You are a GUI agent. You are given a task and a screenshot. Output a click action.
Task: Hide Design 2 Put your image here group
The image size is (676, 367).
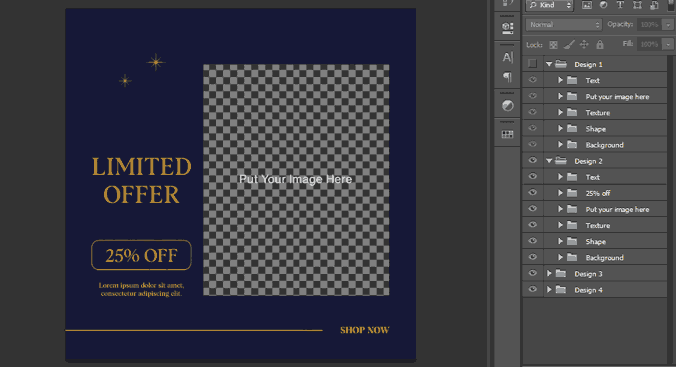(x=532, y=209)
